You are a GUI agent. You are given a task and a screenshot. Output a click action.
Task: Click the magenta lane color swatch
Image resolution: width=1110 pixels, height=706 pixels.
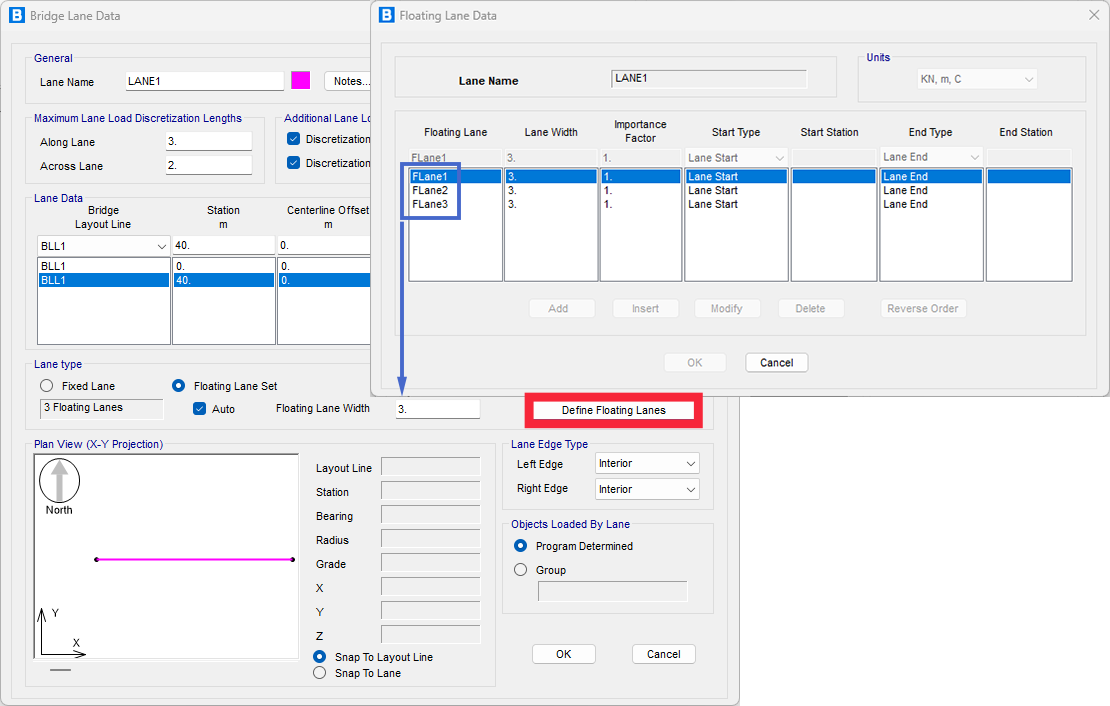300,81
